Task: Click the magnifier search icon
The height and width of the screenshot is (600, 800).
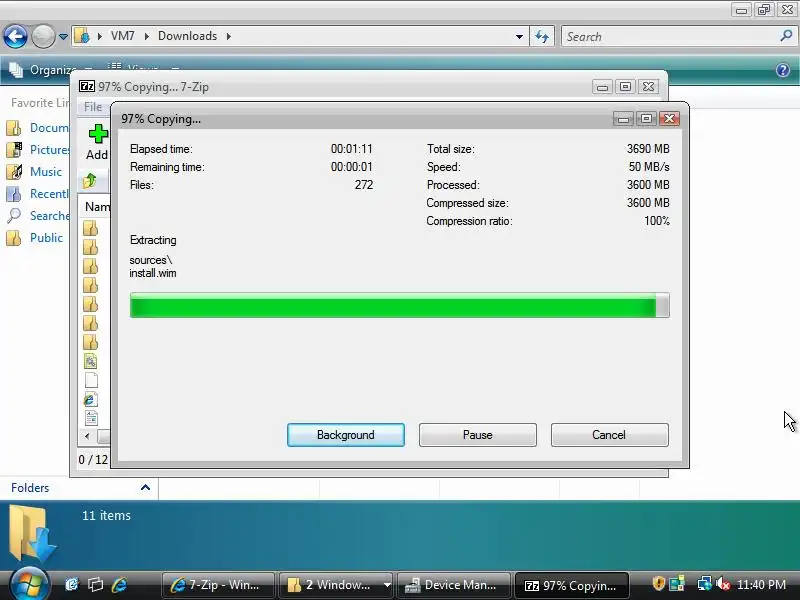Action: click(x=786, y=36)
